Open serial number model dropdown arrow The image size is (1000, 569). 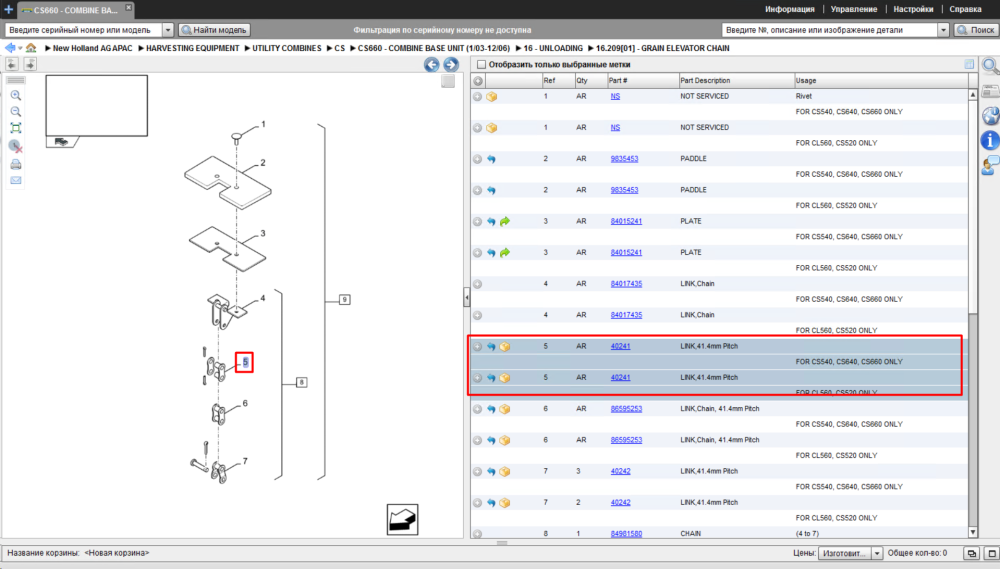[x=168, y=30]
